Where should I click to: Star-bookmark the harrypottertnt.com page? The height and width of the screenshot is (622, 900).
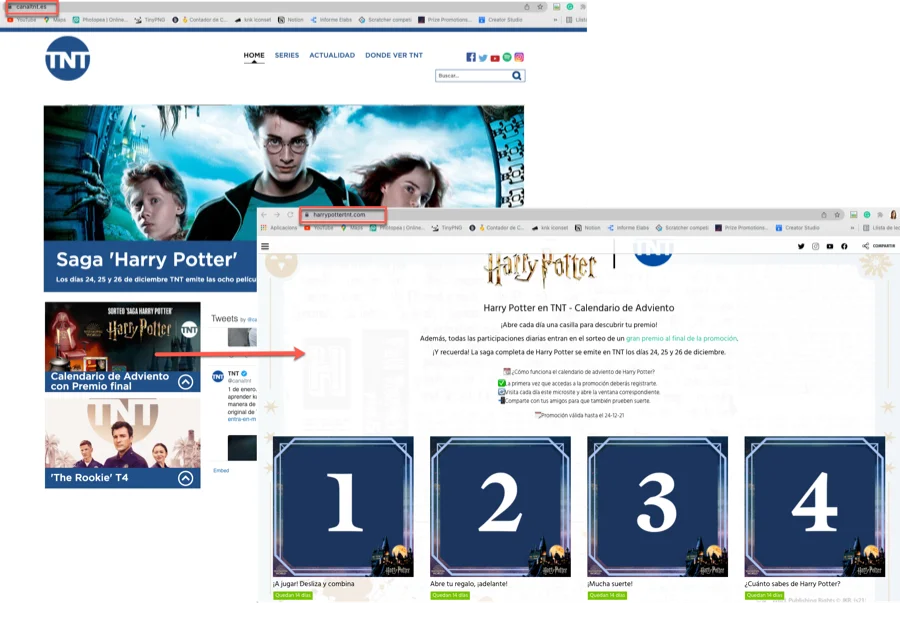pos(837,215)
